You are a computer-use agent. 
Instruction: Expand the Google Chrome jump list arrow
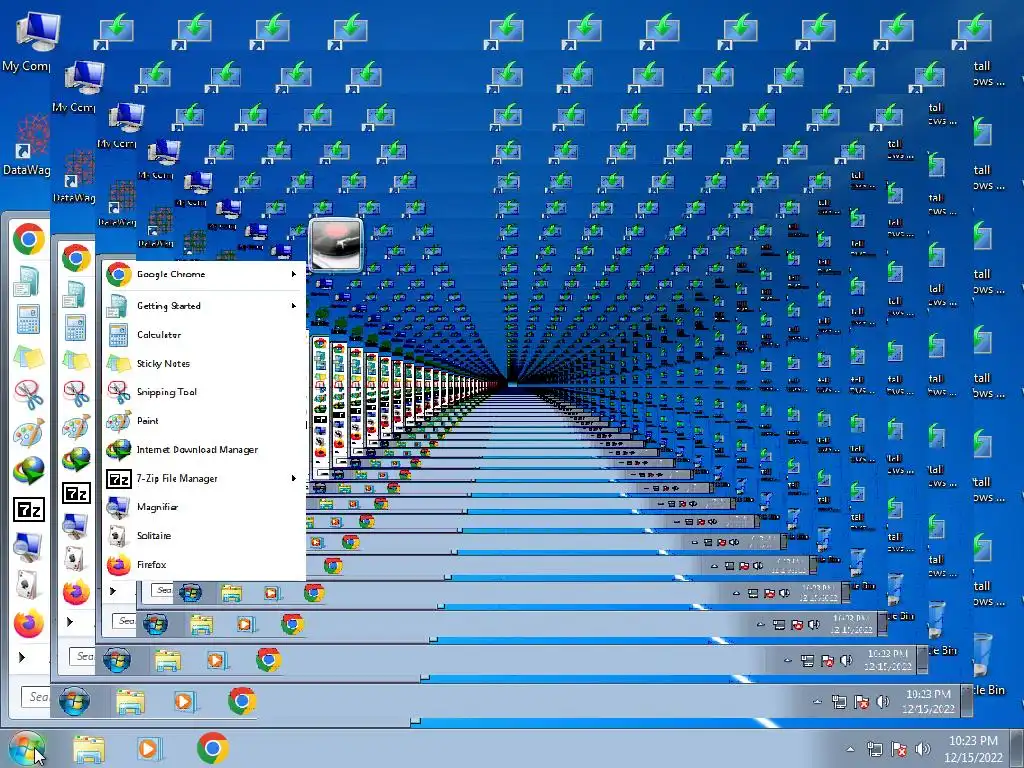[294, 274]
